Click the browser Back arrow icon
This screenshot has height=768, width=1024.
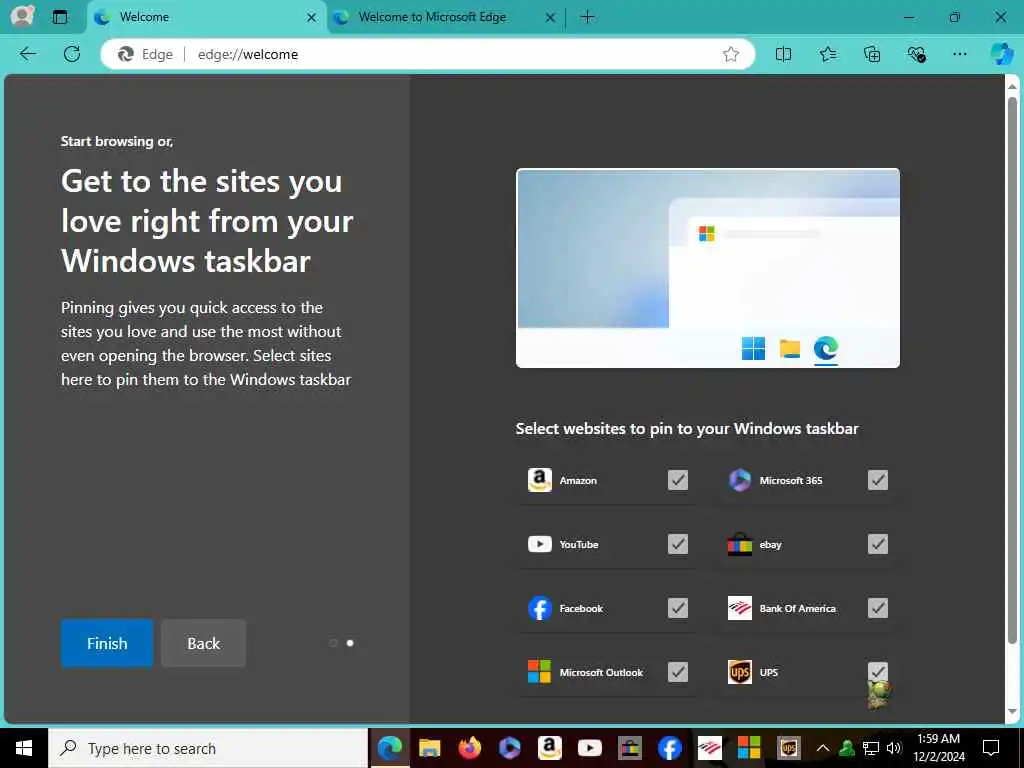point(28,54)
